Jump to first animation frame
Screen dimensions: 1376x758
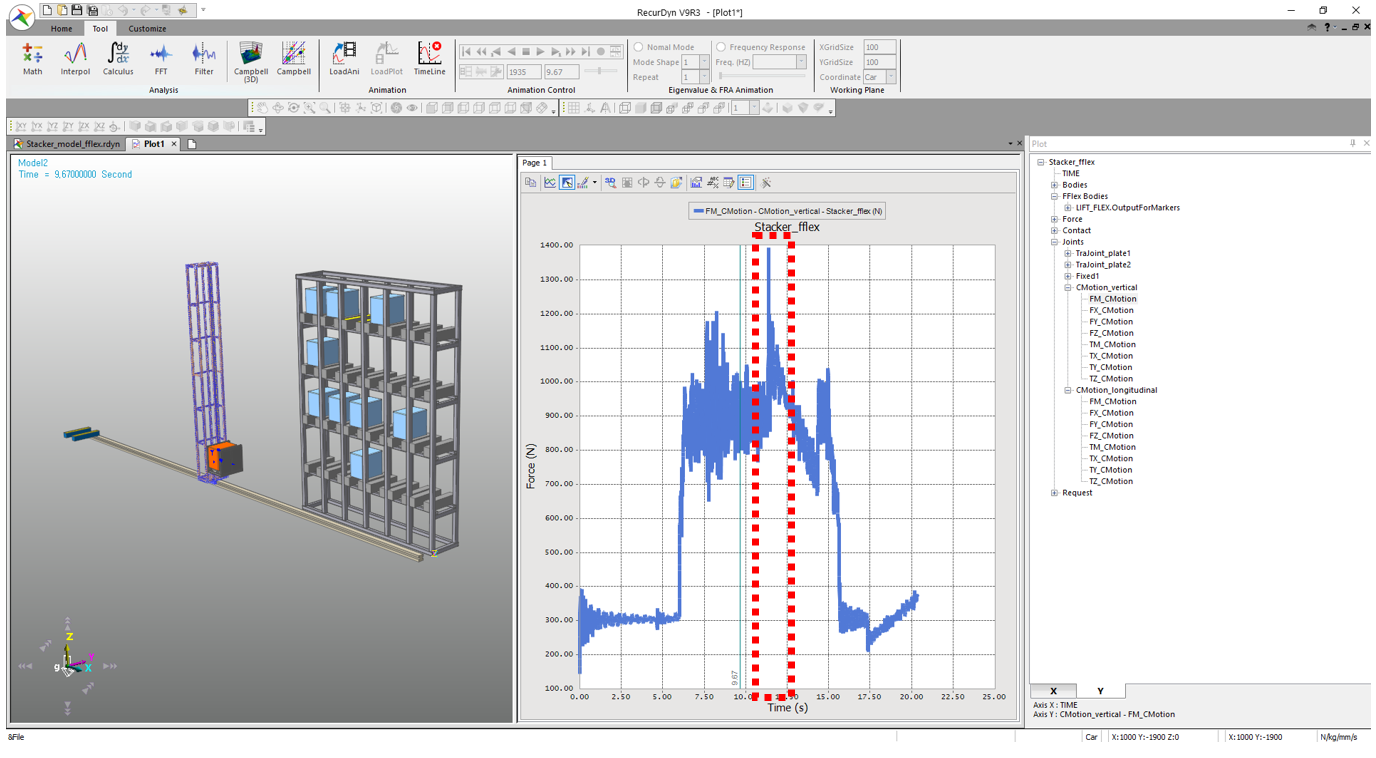tap(466, 52)
